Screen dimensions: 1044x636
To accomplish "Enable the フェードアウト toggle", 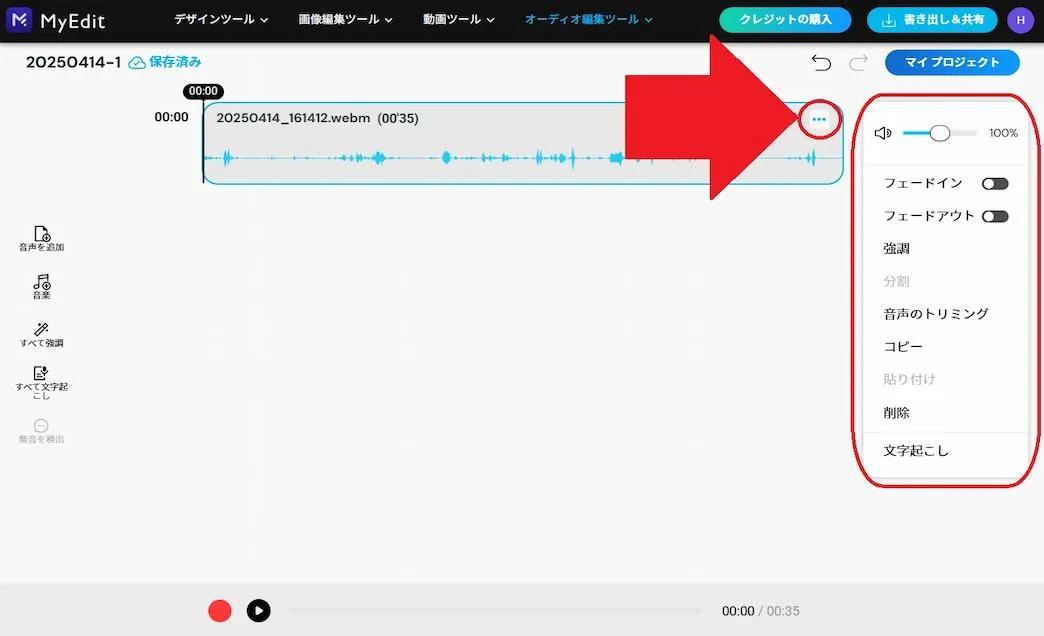I will point(994,215).
